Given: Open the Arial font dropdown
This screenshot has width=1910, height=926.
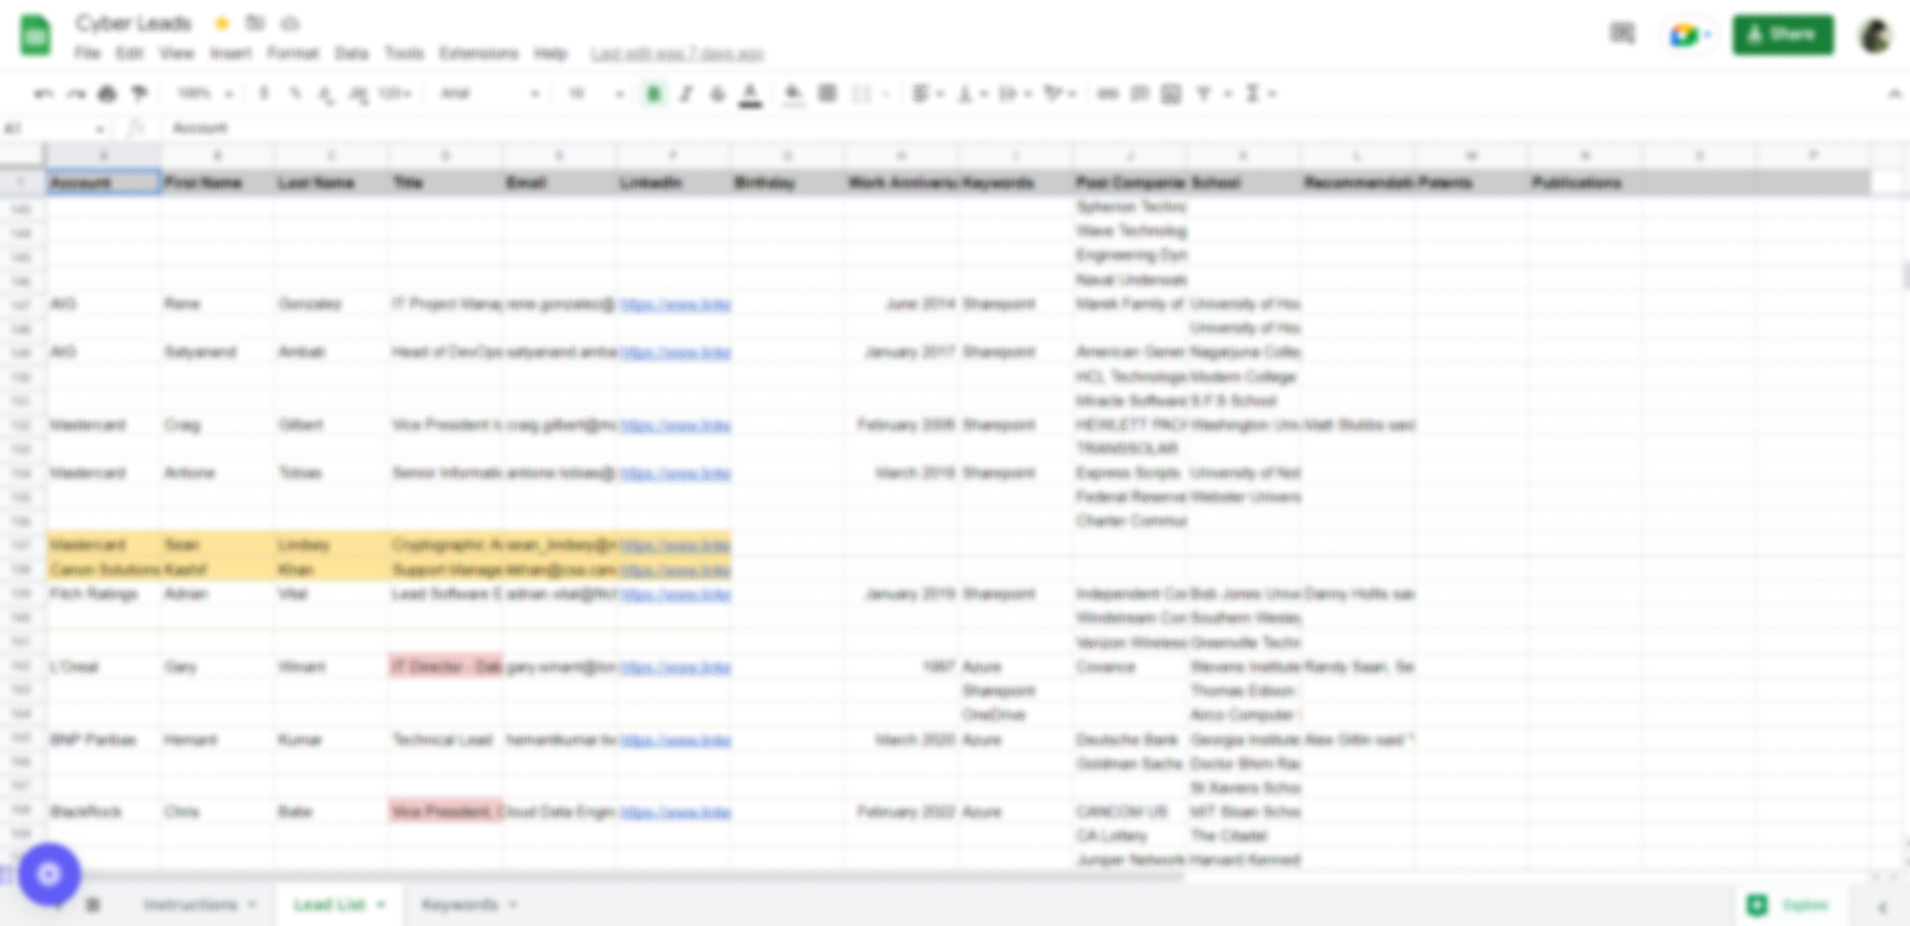Looking at the screenshot, I should click(490, 94).
